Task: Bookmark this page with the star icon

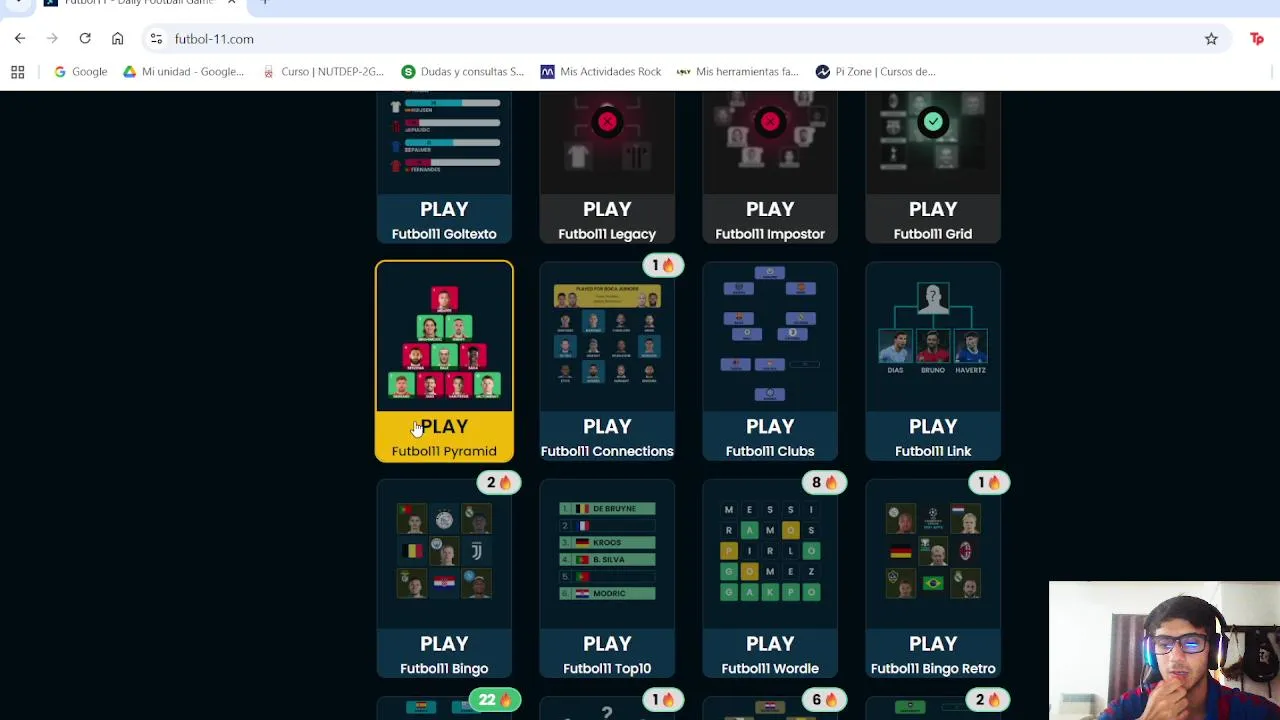Action: (1211, 39)
